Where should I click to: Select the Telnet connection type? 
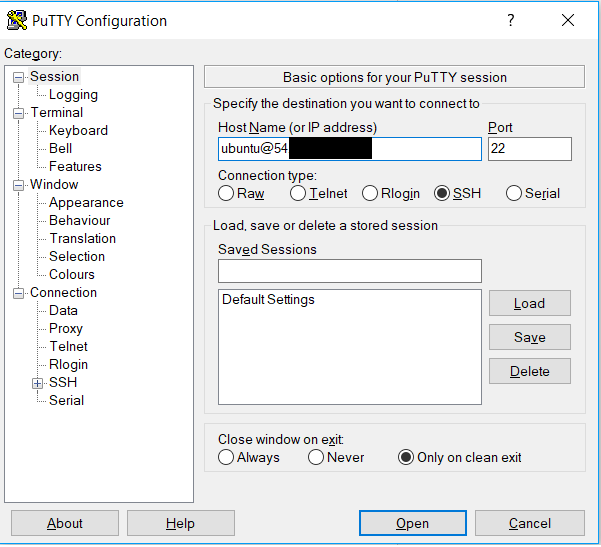click(298, 193)
